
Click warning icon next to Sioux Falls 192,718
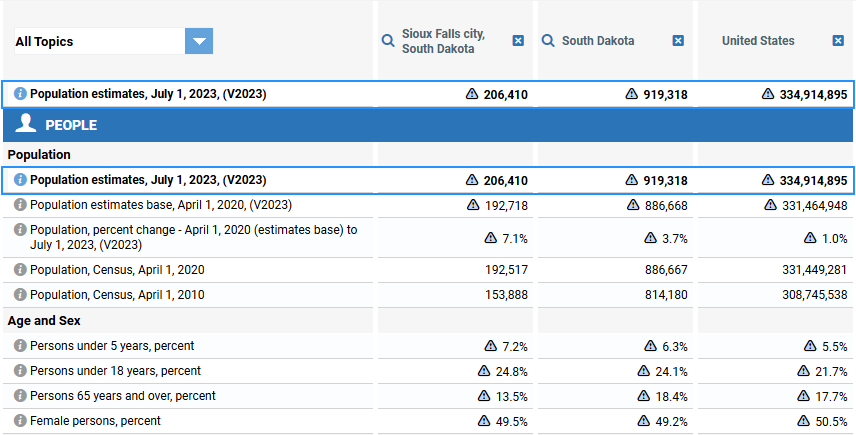point(473,205)
